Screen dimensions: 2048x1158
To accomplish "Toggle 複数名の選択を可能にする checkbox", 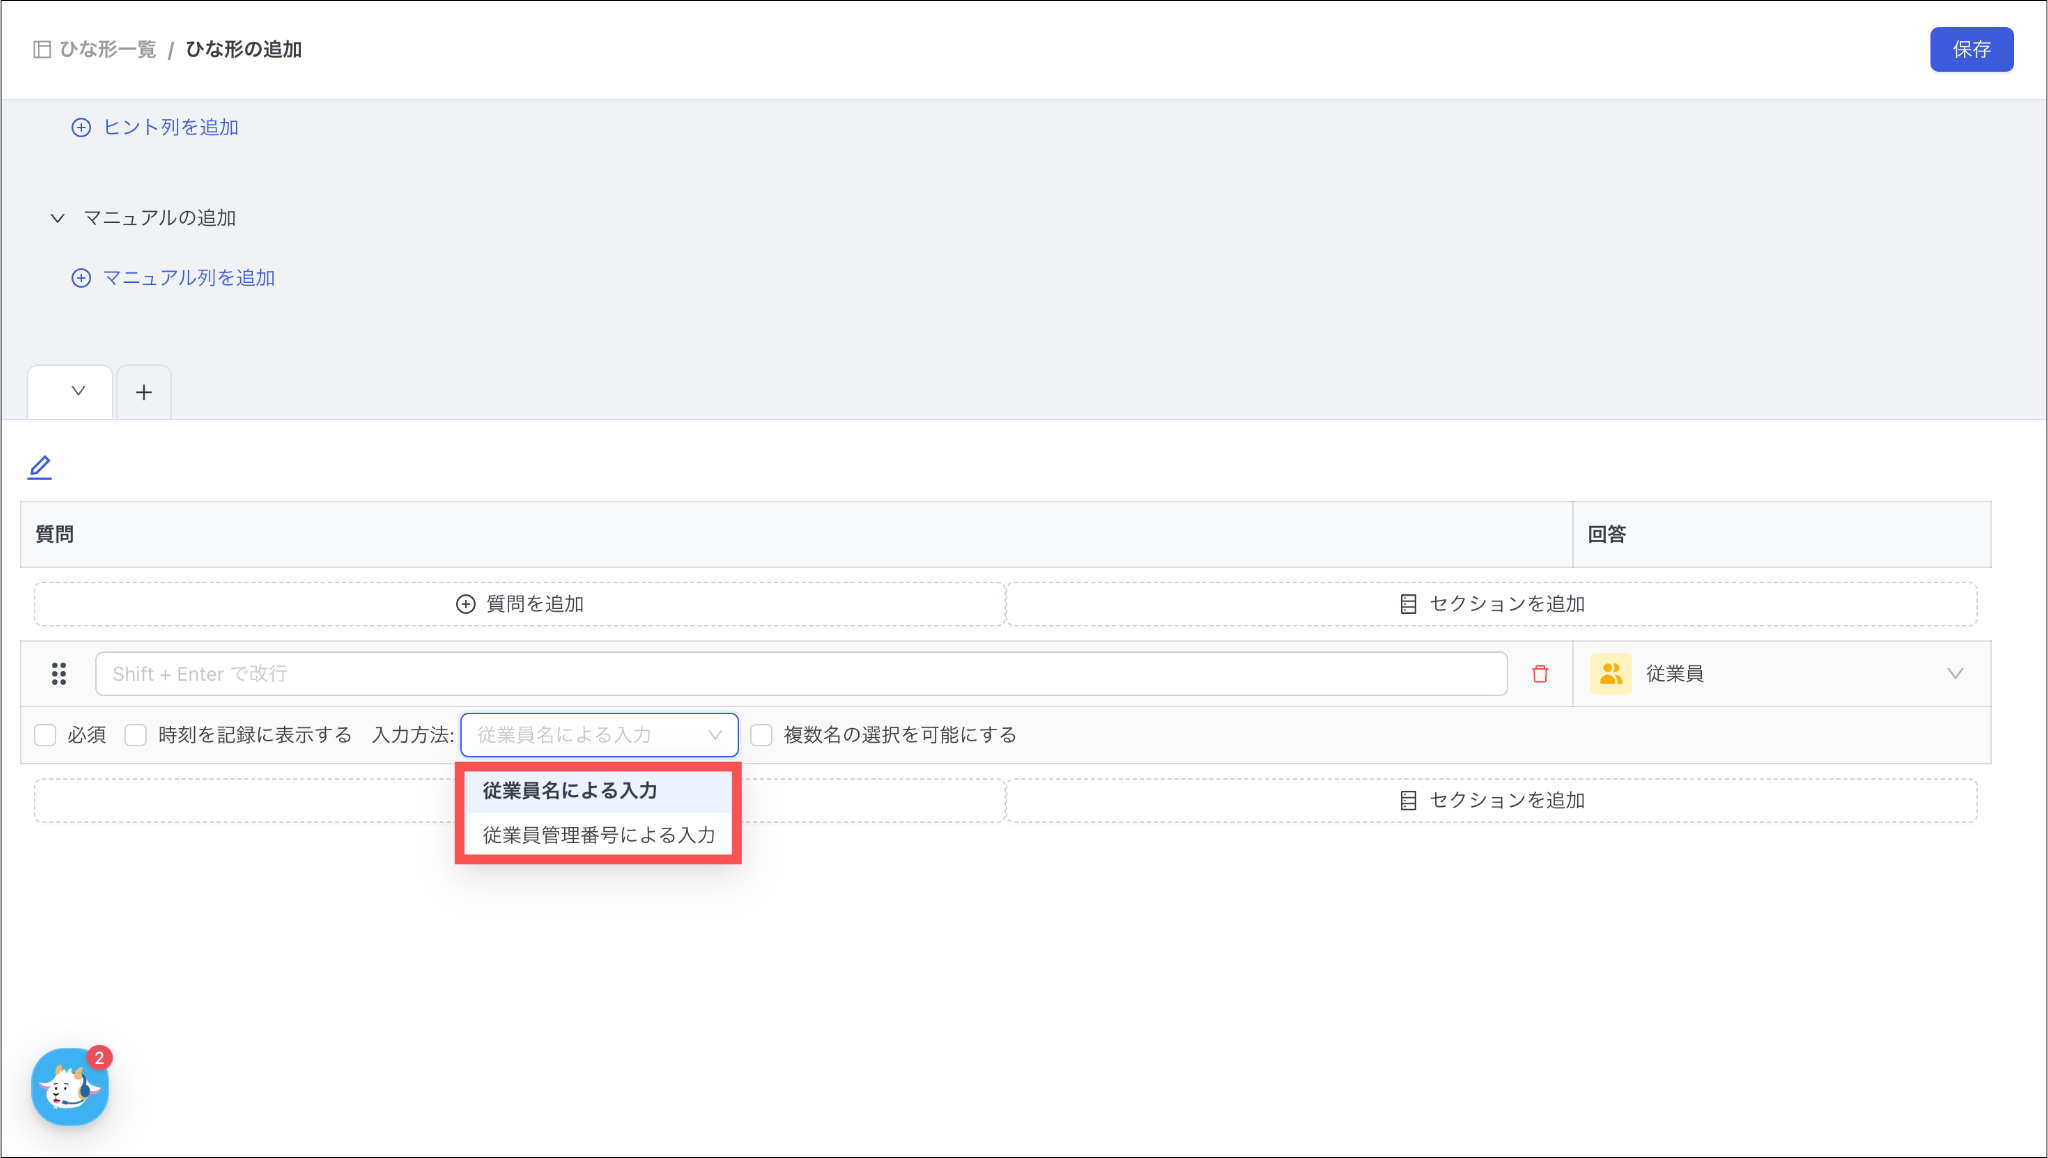I will click(762, 736).
